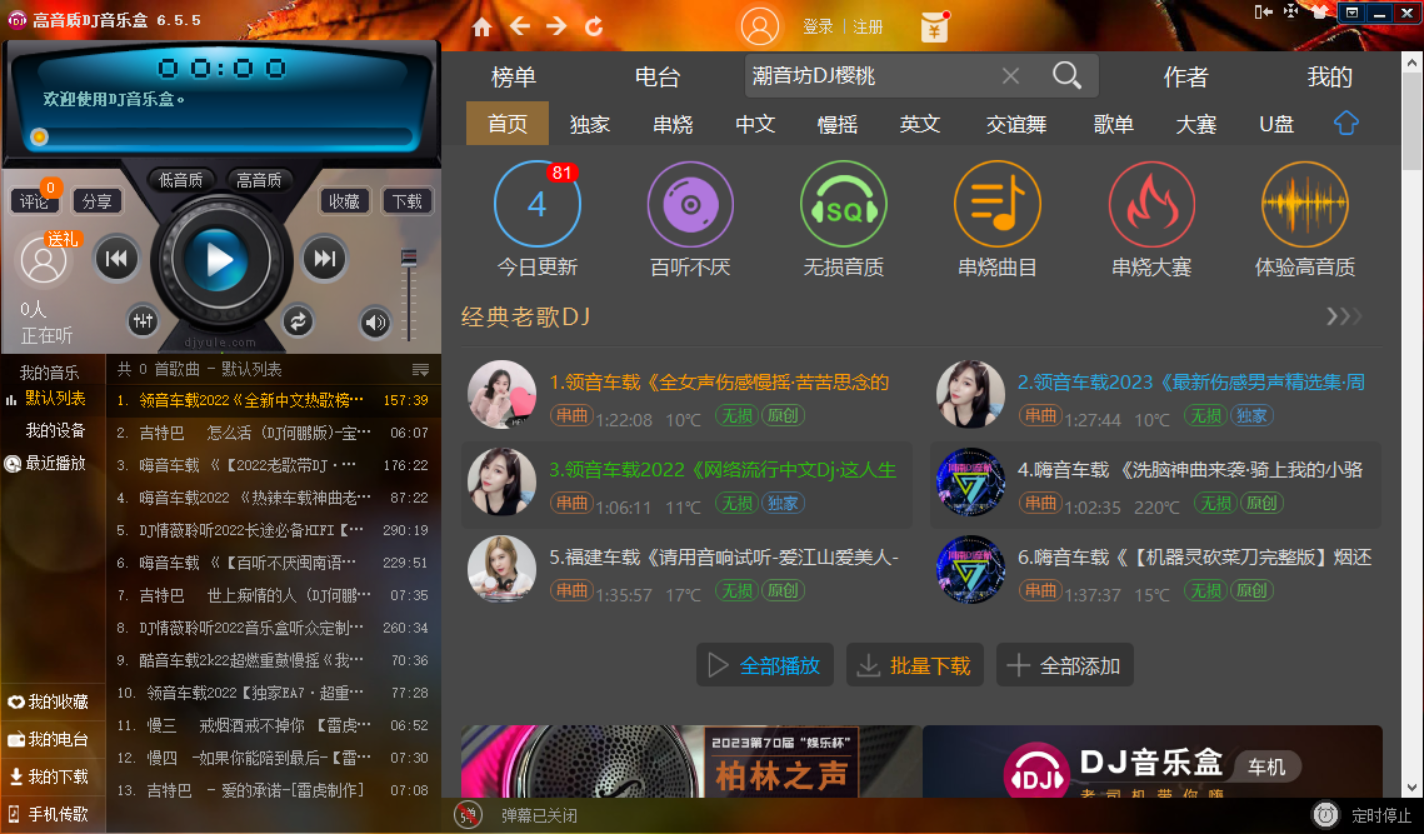The width and height of the screenshot is (1424, 834).
Task: Open 最近播放 recent plays
Action: [x=56, y=463]
